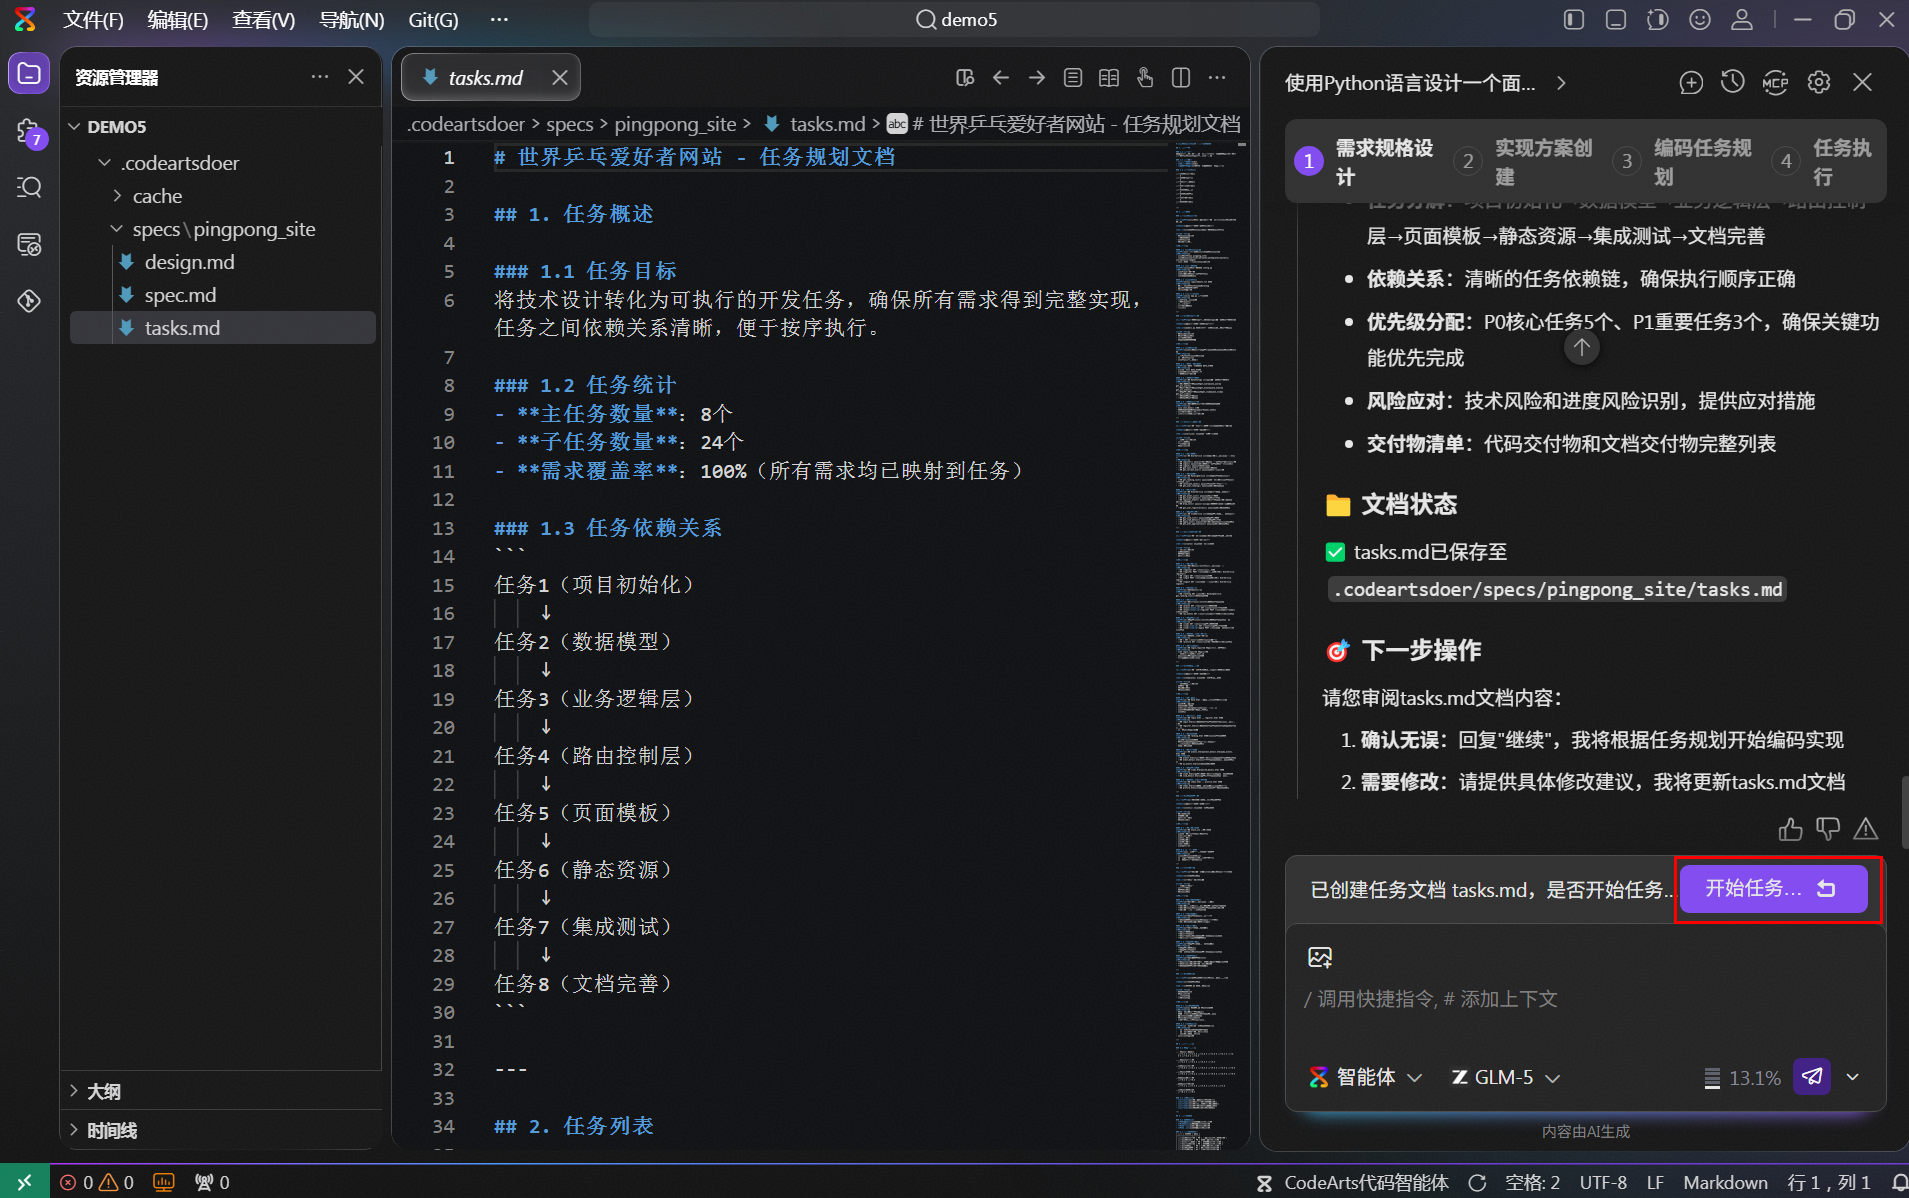Screen dimensions: 1909x1198
Task: Open the 导航(N) menu
Action: pyautogui.click(x=351, y=20)
